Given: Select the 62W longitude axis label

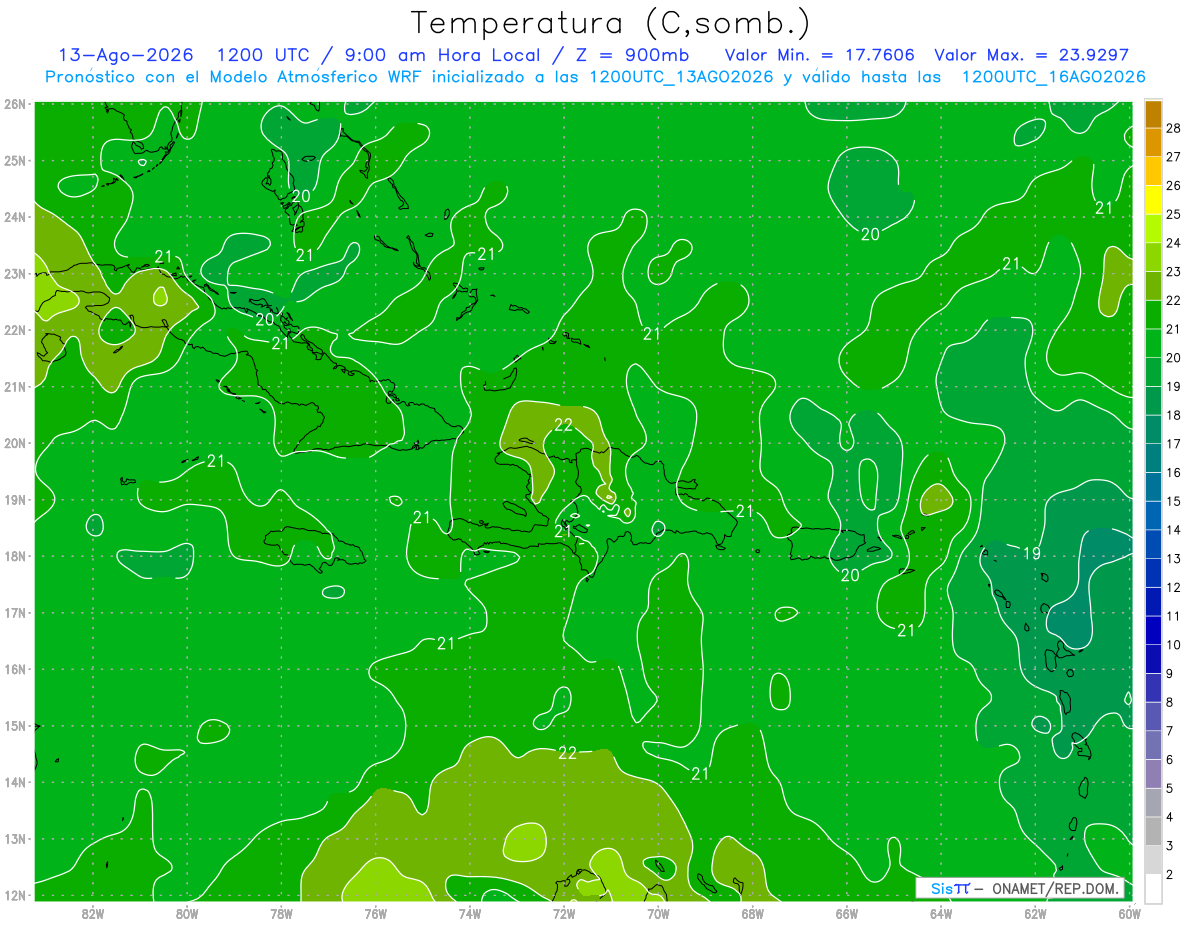Looking at the screenshot, I should (1035, 913).
